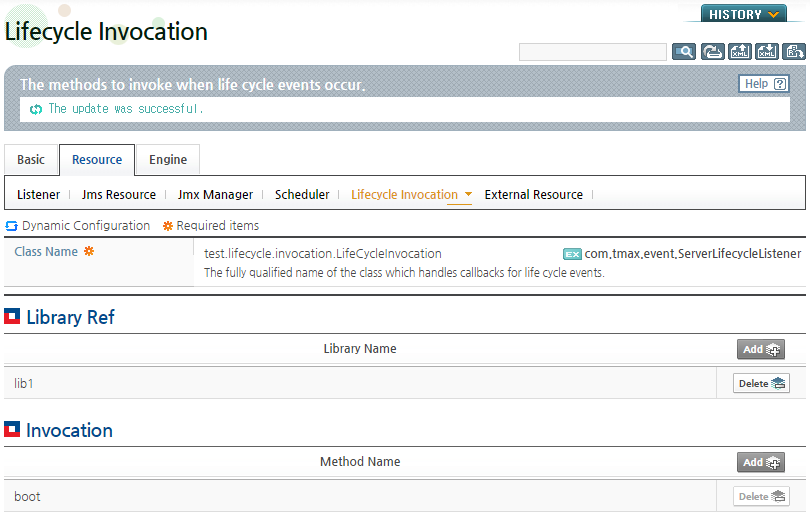This screenshot has width=810, height=517.
Task: Click the XML download arrow icon
Action: pos(767,52)
